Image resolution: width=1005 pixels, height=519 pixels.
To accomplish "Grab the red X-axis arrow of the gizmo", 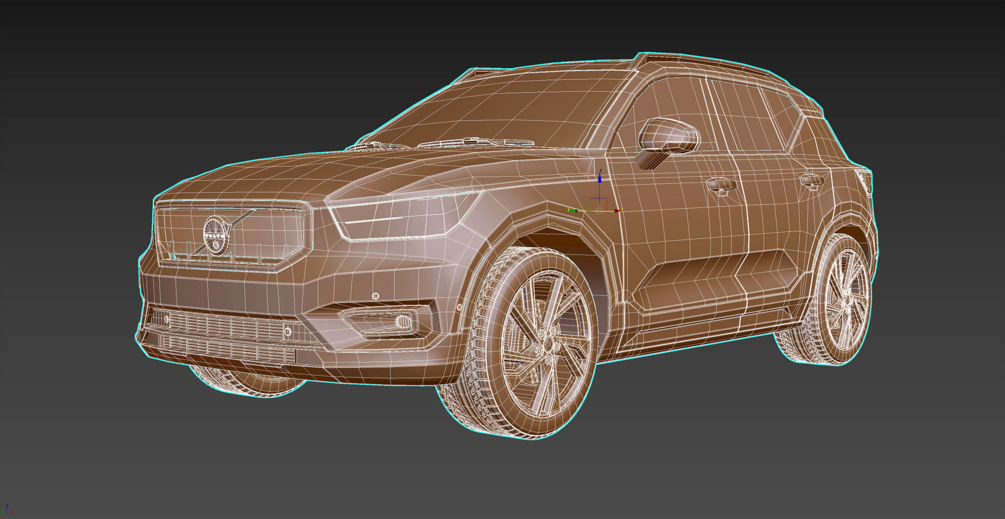I will (x=617, y=210).
